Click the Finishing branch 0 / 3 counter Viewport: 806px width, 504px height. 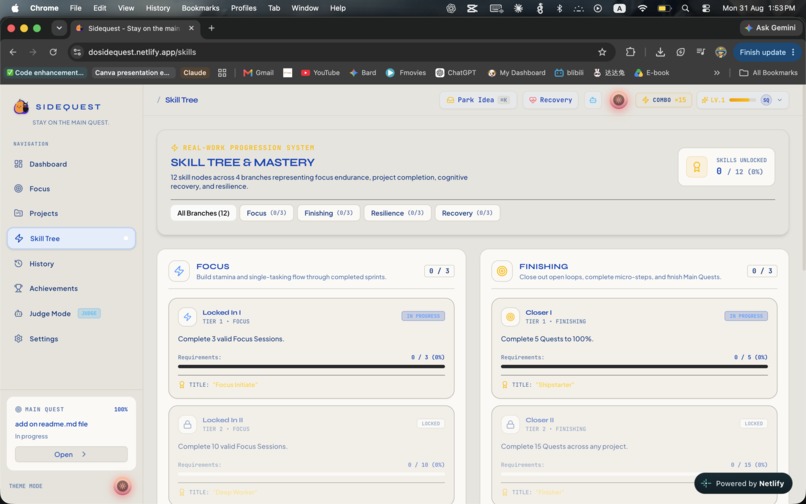762,271
